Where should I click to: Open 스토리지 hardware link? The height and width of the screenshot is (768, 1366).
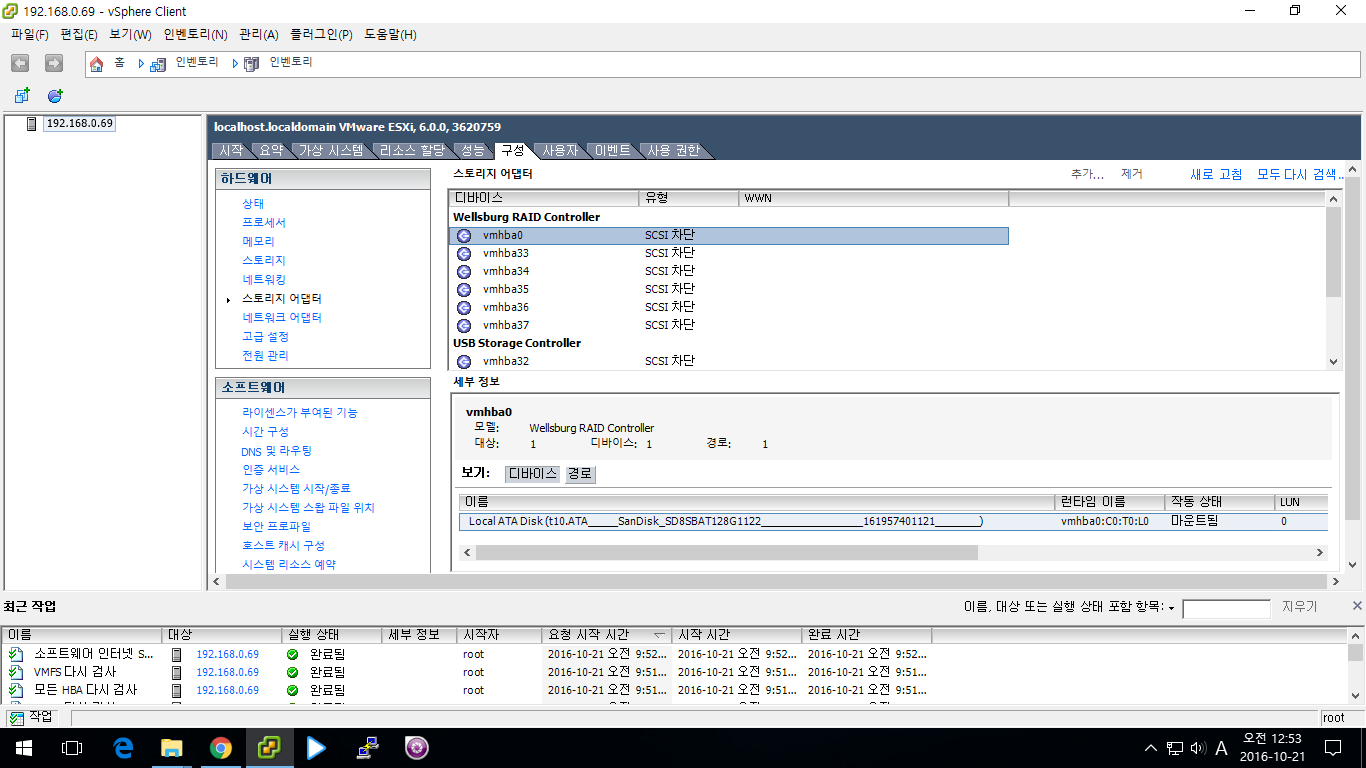pos(264,261)
